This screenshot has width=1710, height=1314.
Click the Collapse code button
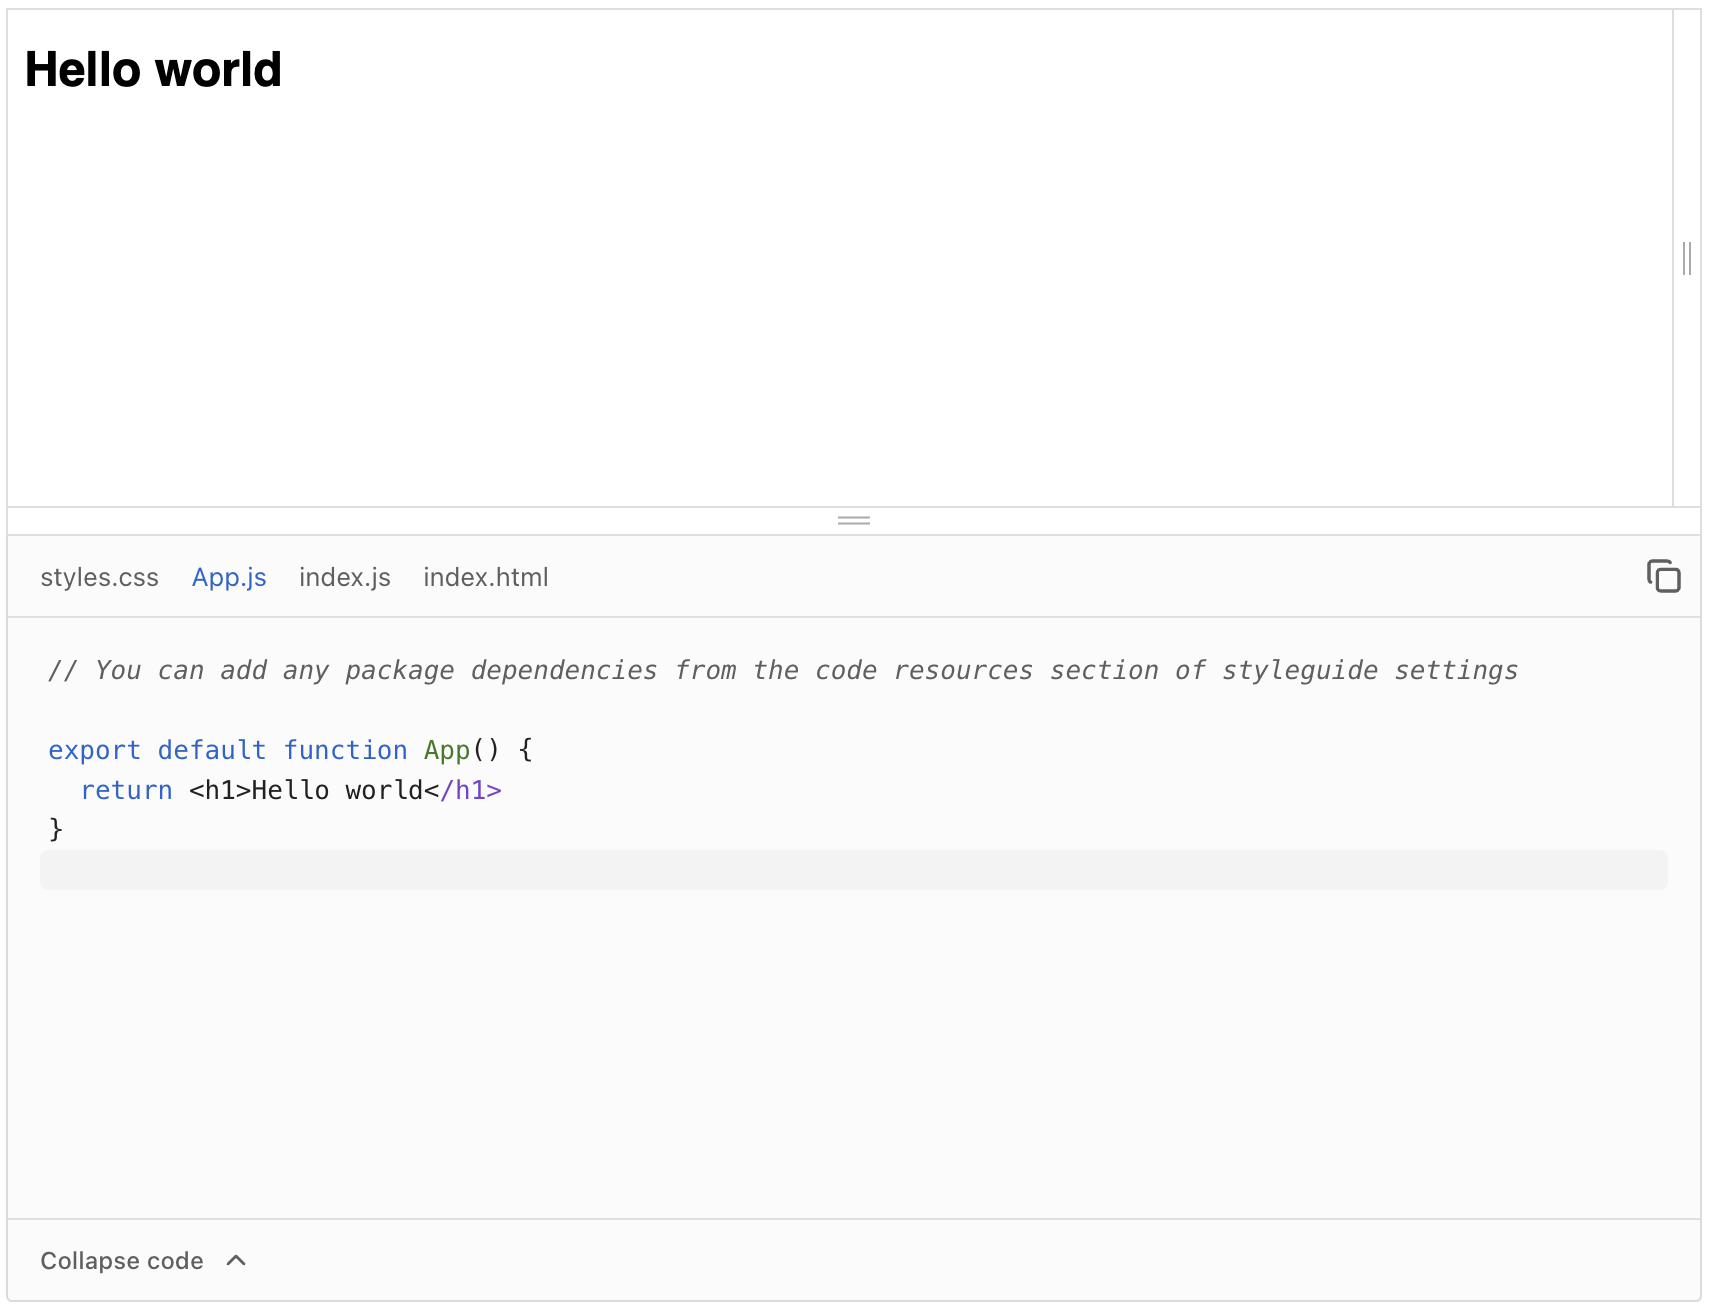pos(121,1260)
